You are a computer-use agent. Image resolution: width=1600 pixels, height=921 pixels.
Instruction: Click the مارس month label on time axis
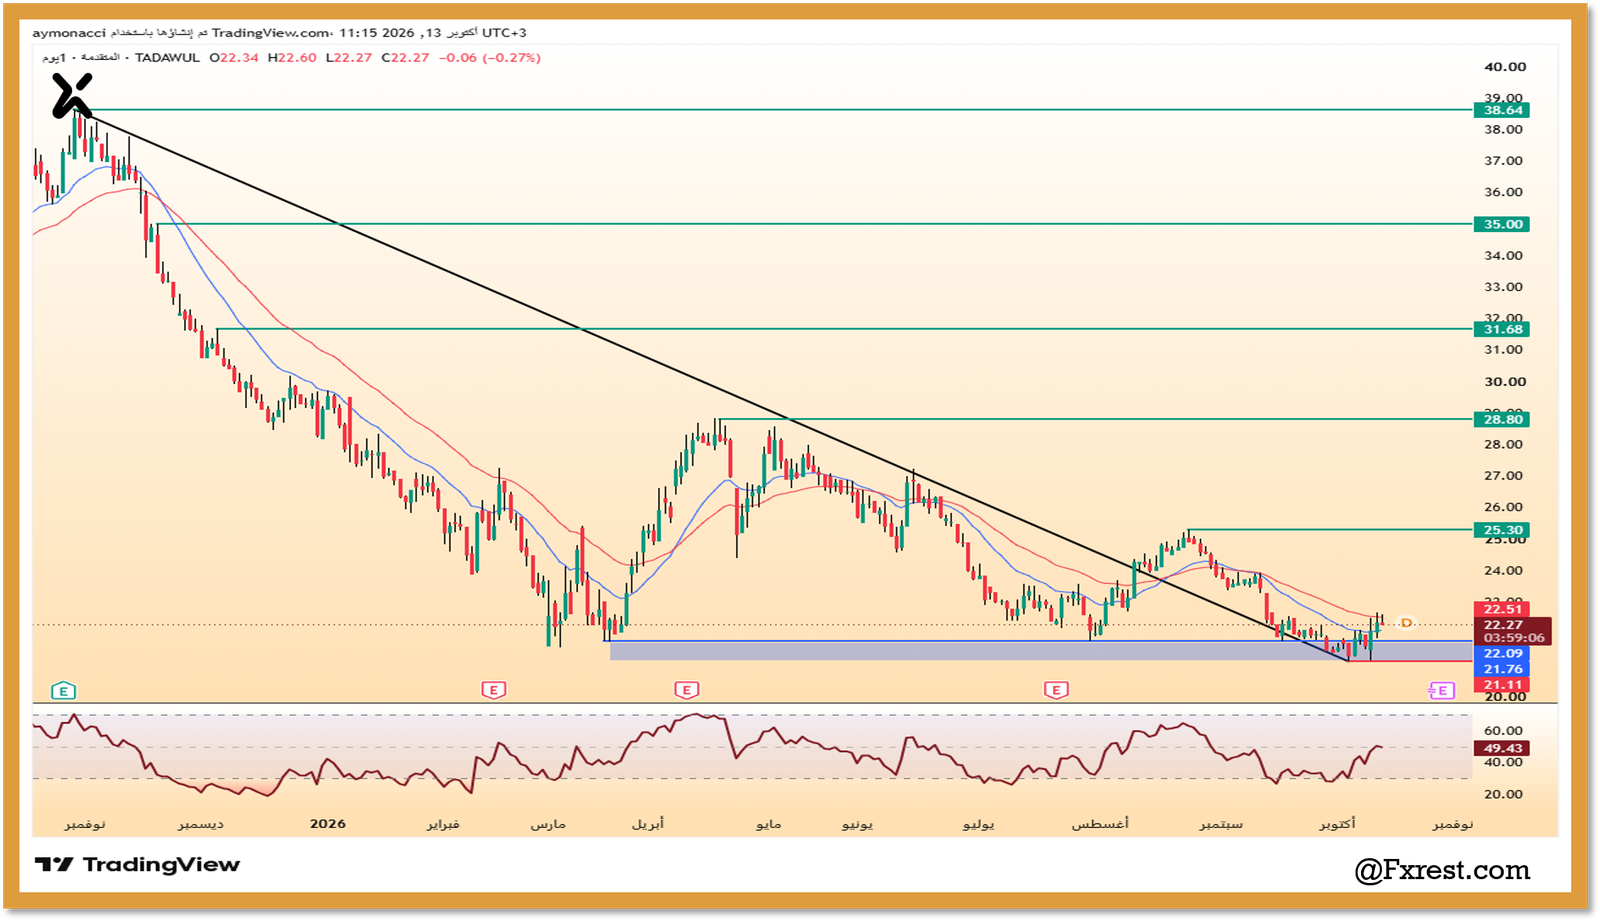(x=548, y=824)
